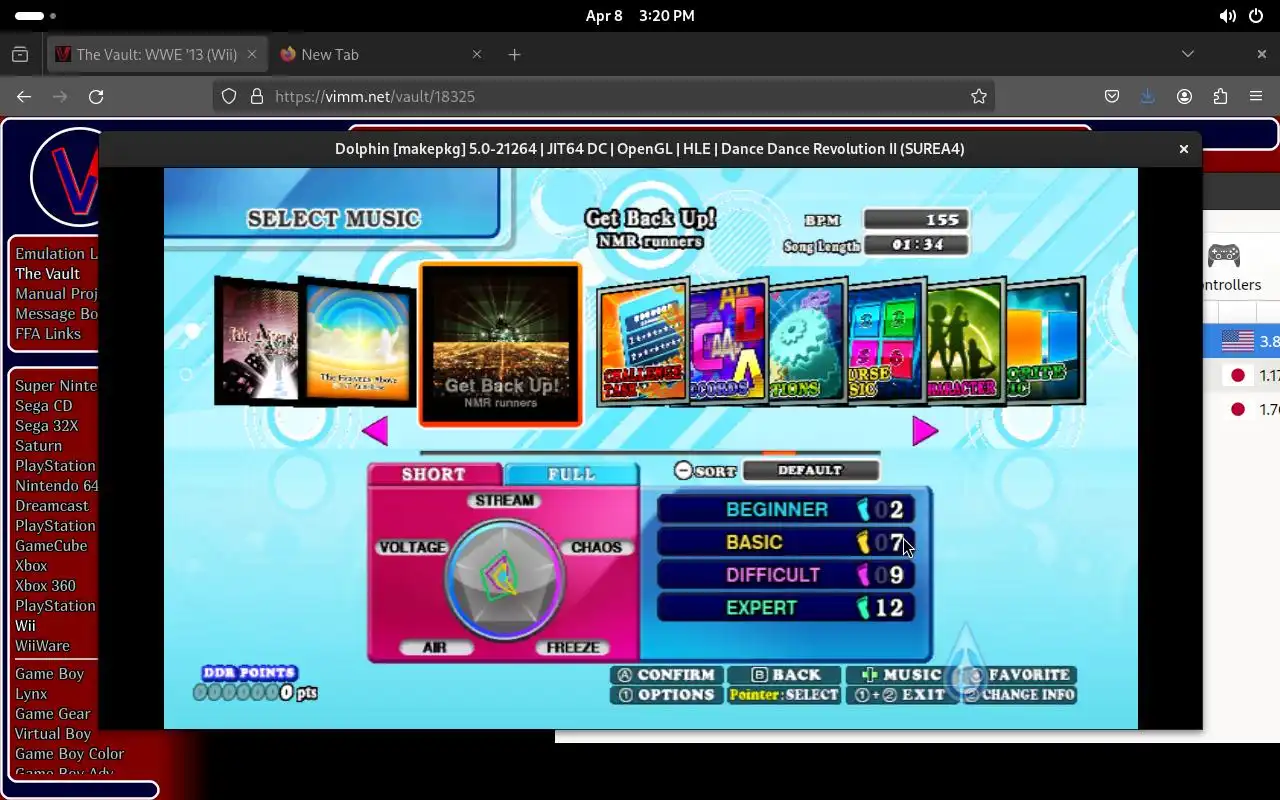Open the clock showing Apr 8 3:20 PM
This screenshot has width=1280, height=800.
[640, 16]
